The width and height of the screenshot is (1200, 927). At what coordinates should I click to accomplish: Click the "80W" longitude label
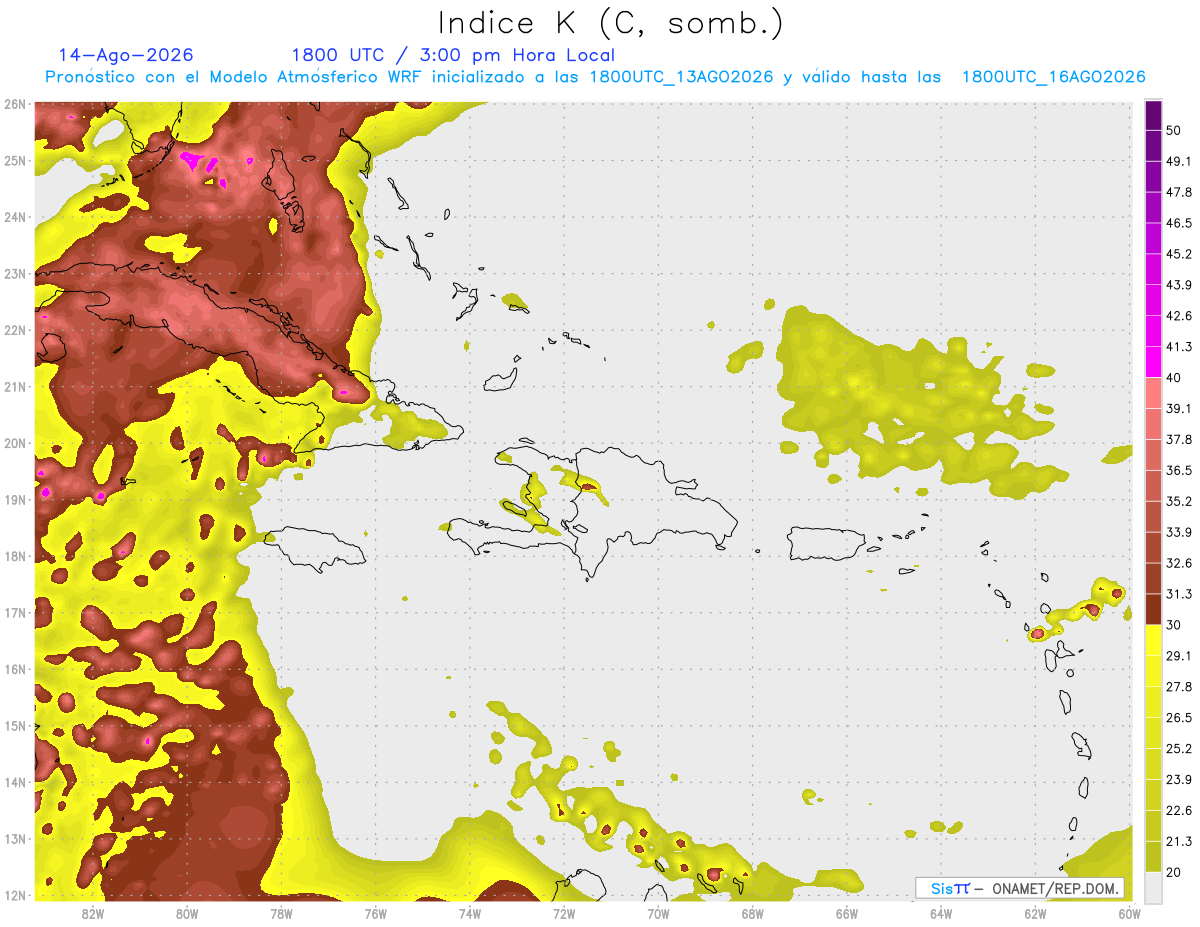[x=187, y=913]
